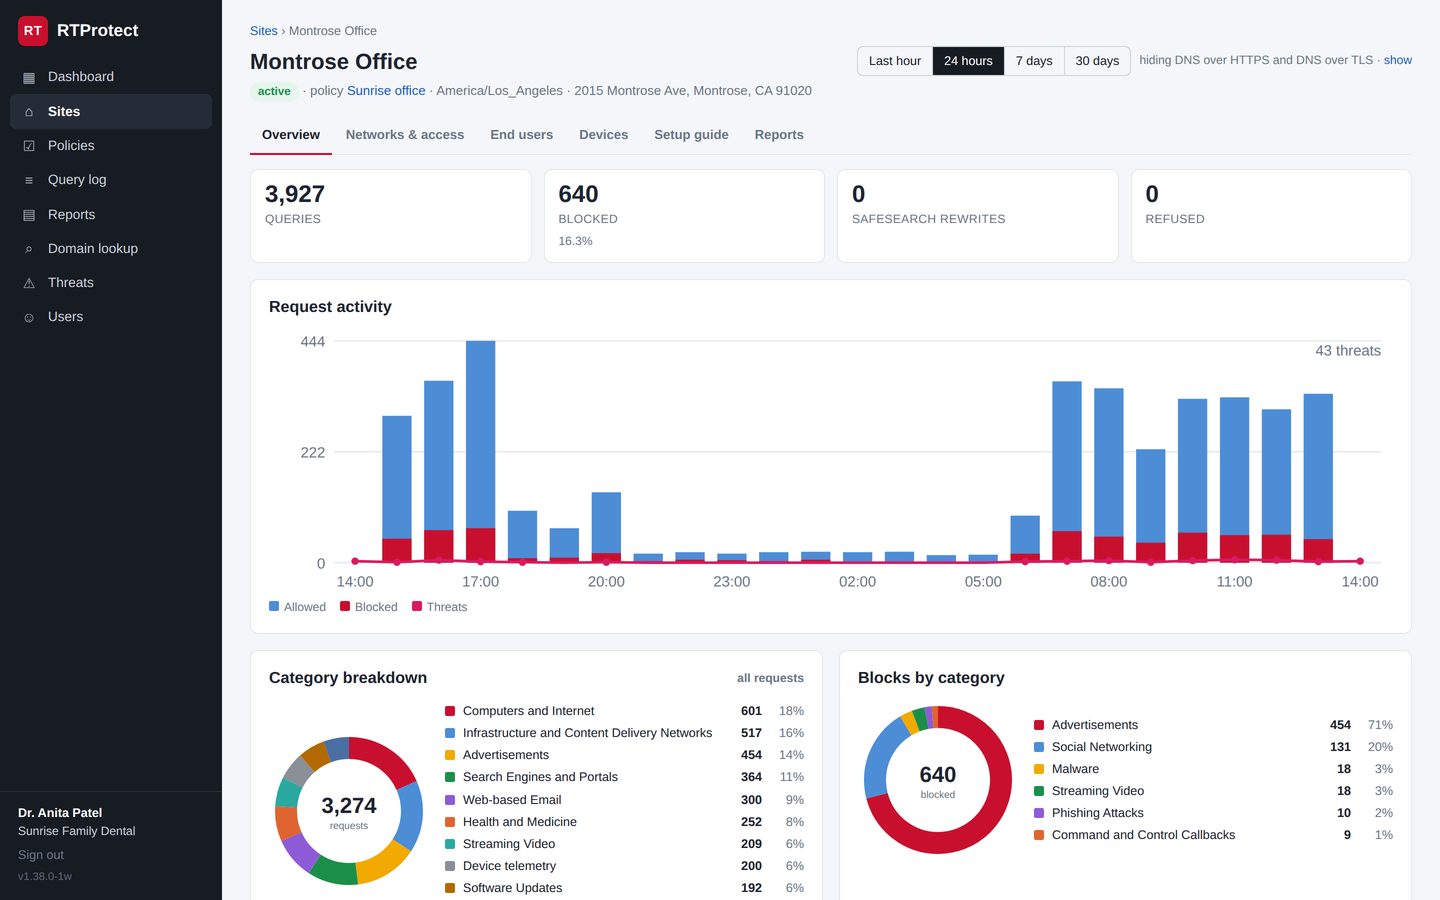Click the 17:00 bar in Request activity chart

click(481, 451)
